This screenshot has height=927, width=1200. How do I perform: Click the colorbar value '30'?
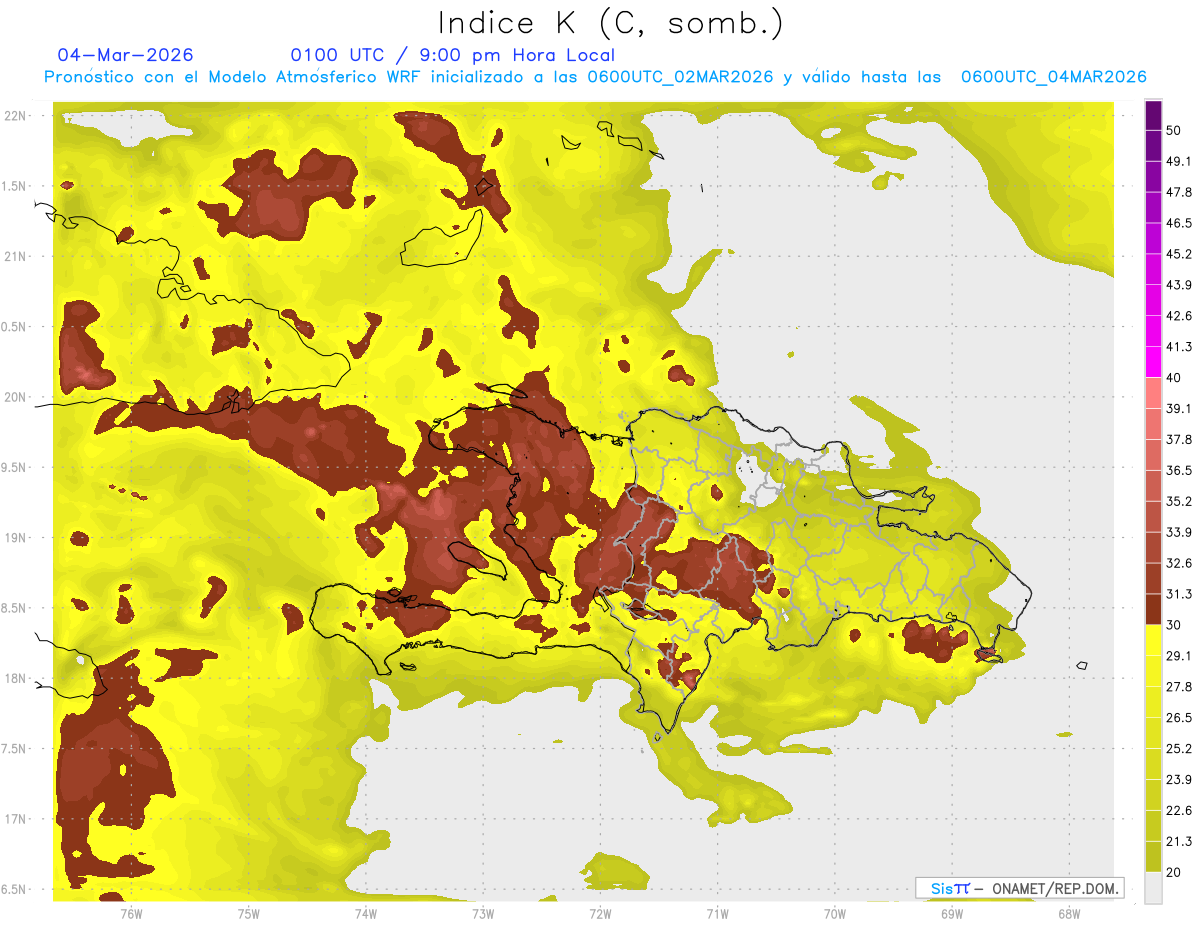coord(1174,625)
